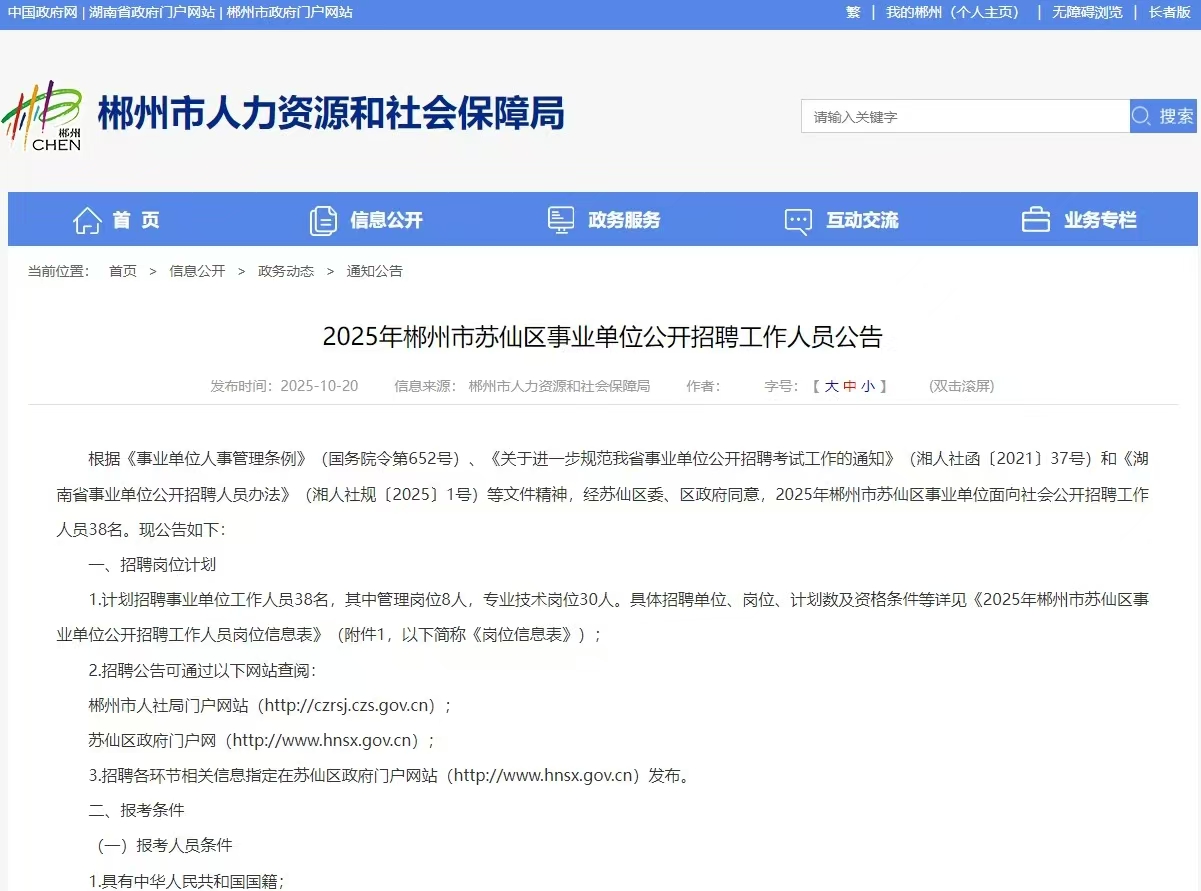Open 湖南省政府门户网站 link
This screenshot has width=1201, height=891.
[x=153, y=13]
